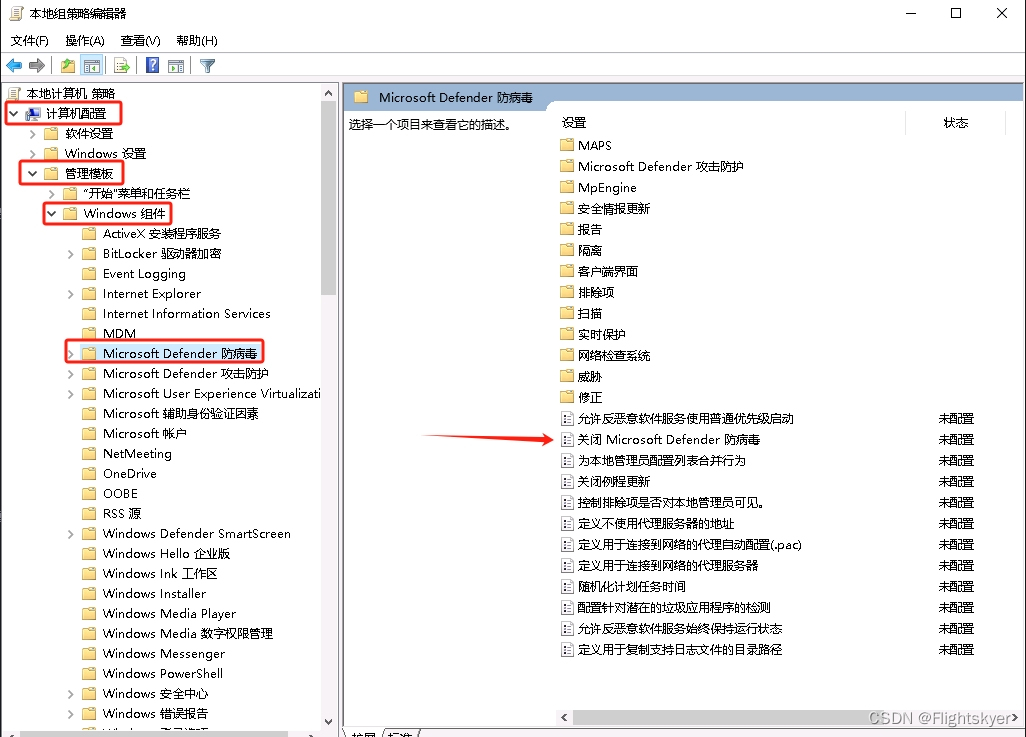Select Microsoft Defender 攻击防护 tree item
This screenshot has width=1026, height=737.
tap(185, 374)
